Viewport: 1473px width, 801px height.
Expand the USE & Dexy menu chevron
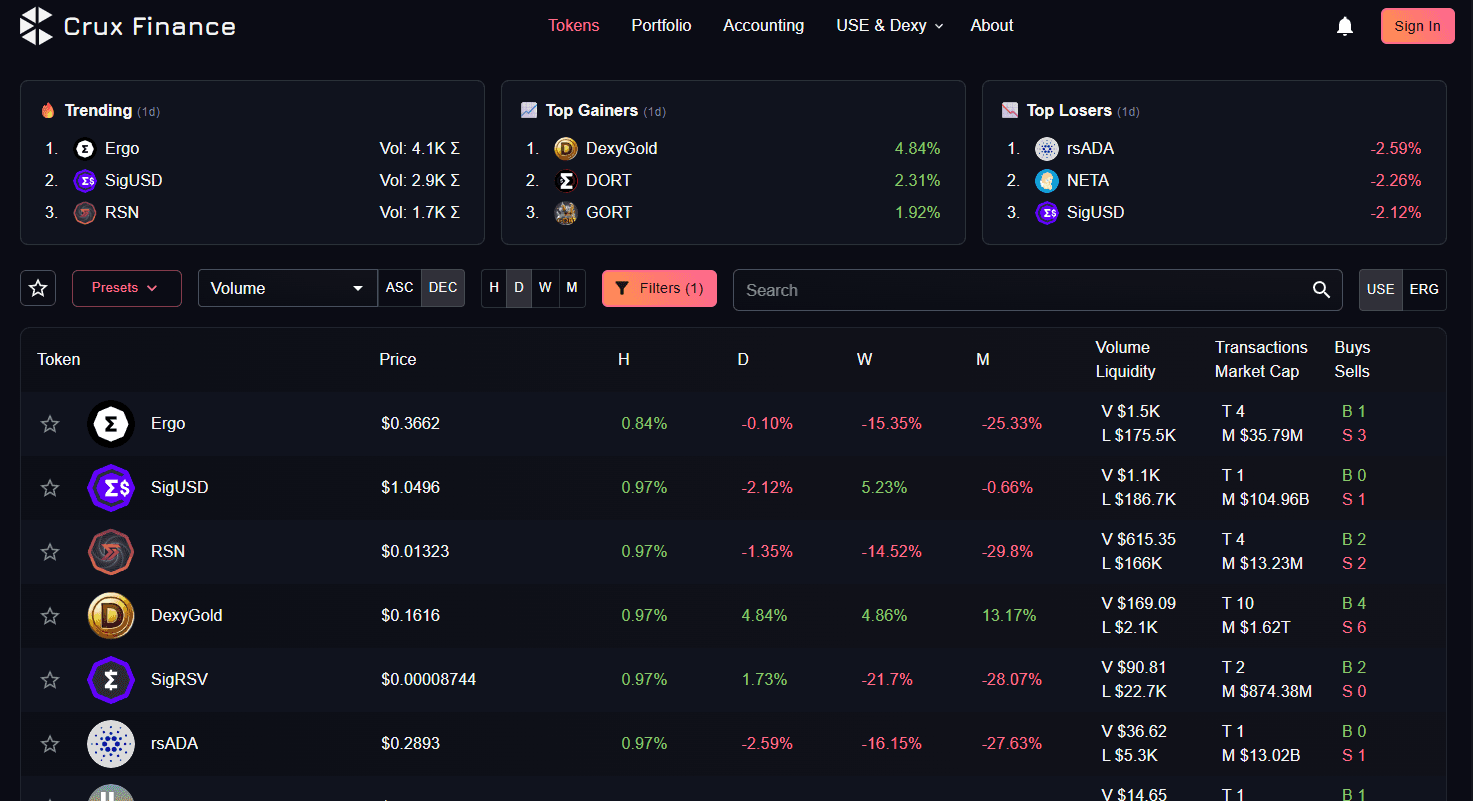938,26
